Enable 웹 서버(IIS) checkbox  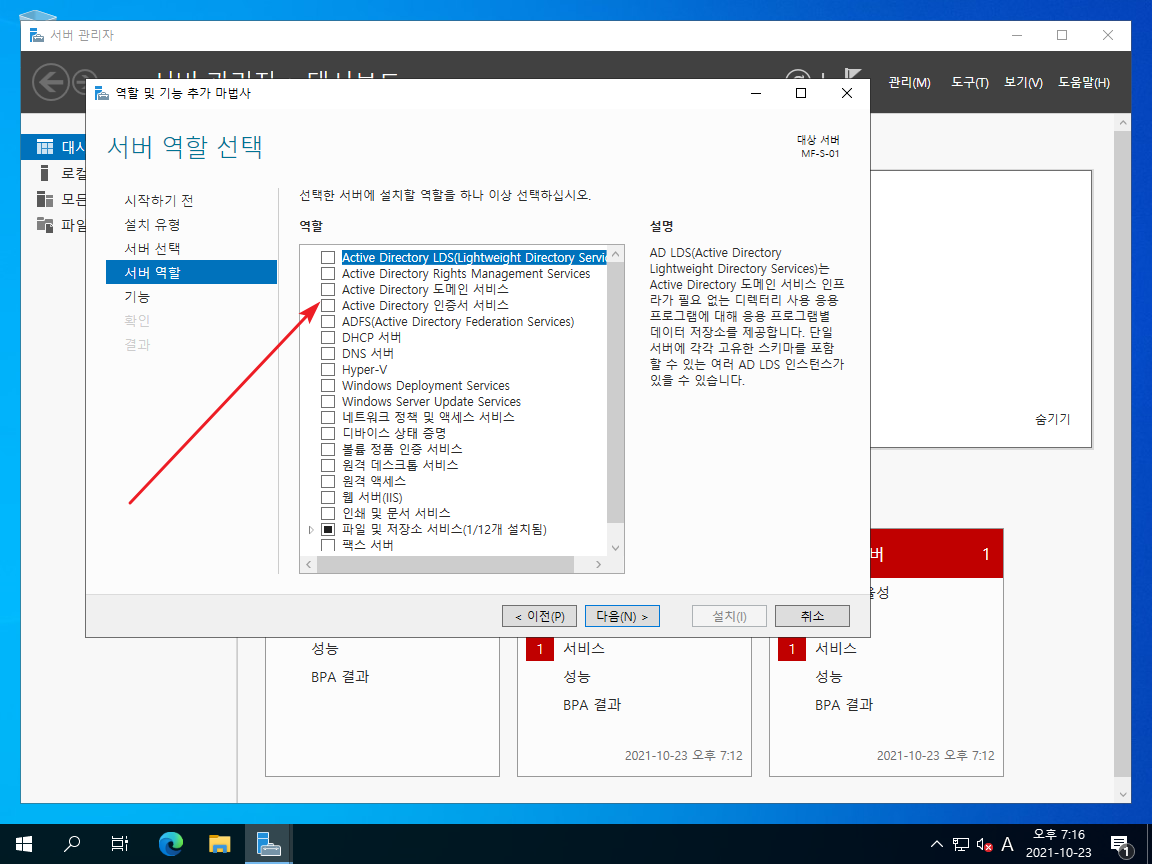coord(328,497)
